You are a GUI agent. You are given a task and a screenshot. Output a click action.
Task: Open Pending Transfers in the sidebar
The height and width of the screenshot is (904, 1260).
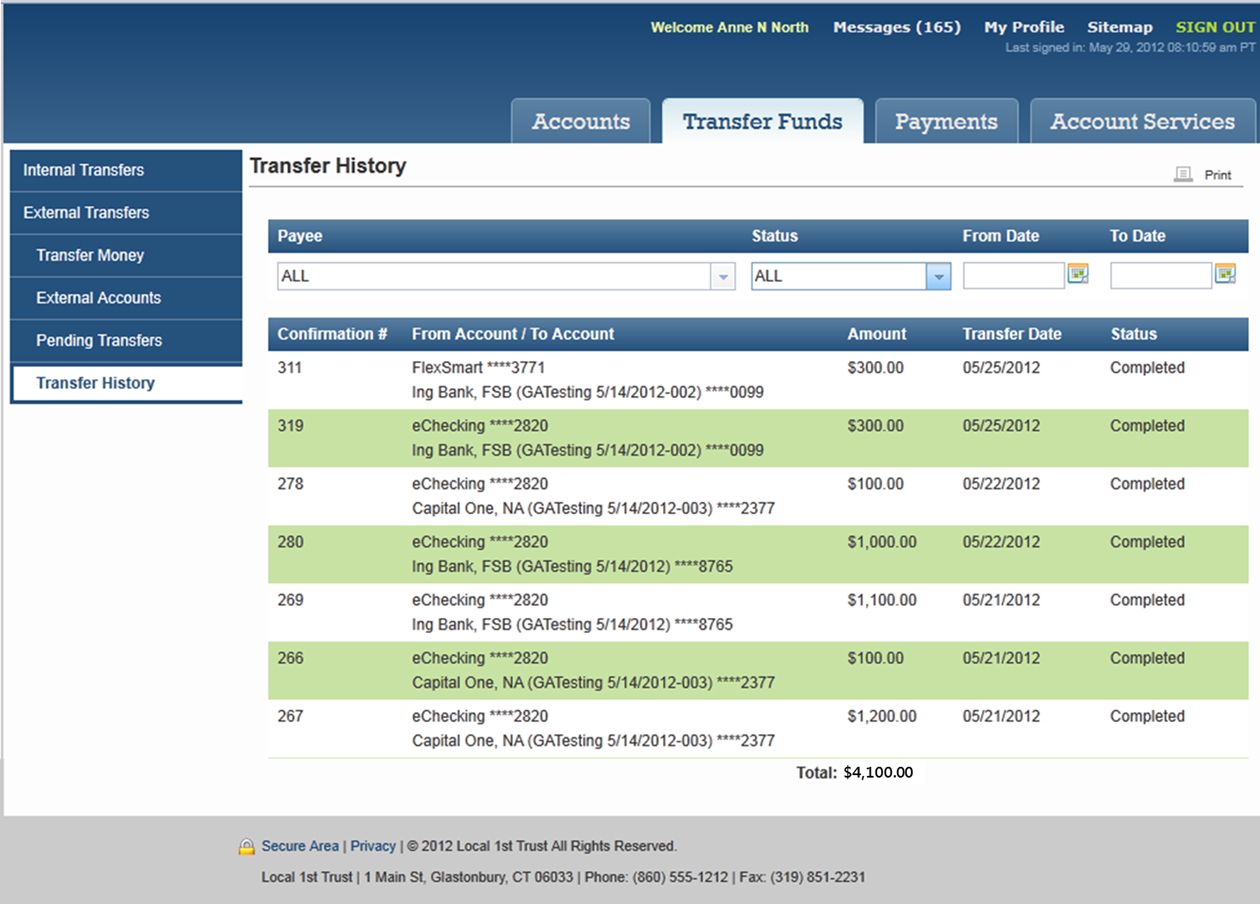tap(99, 341)
